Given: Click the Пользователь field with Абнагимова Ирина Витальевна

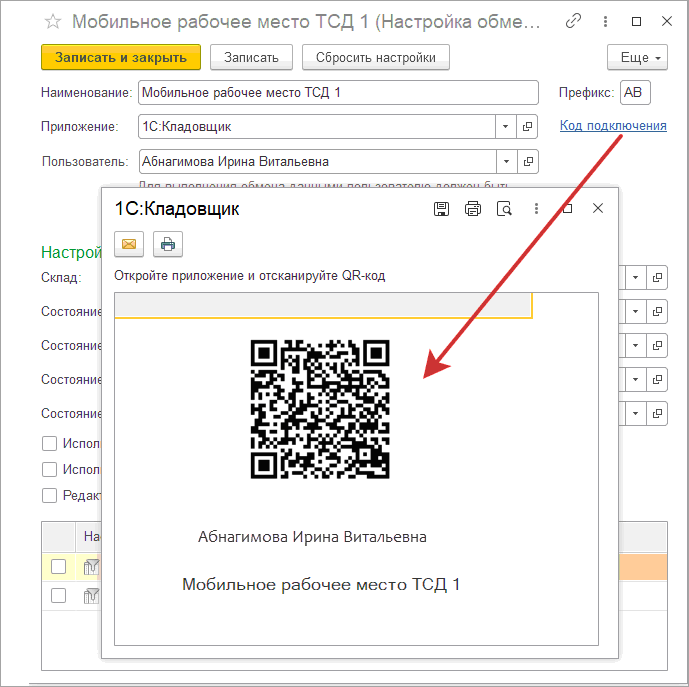Looking at the screenshot, I should pos(318,161).
